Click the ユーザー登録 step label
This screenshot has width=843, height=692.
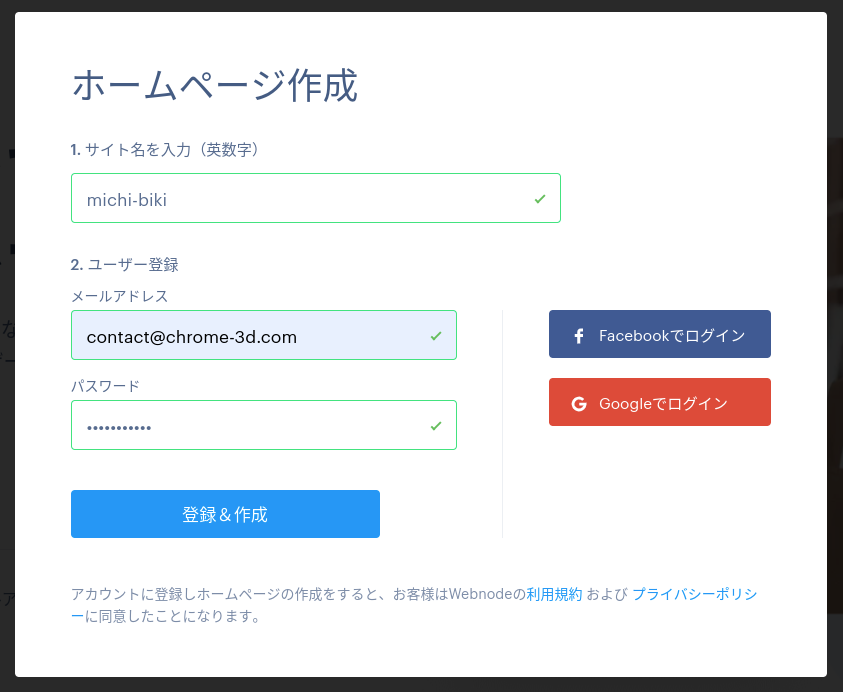125,265
